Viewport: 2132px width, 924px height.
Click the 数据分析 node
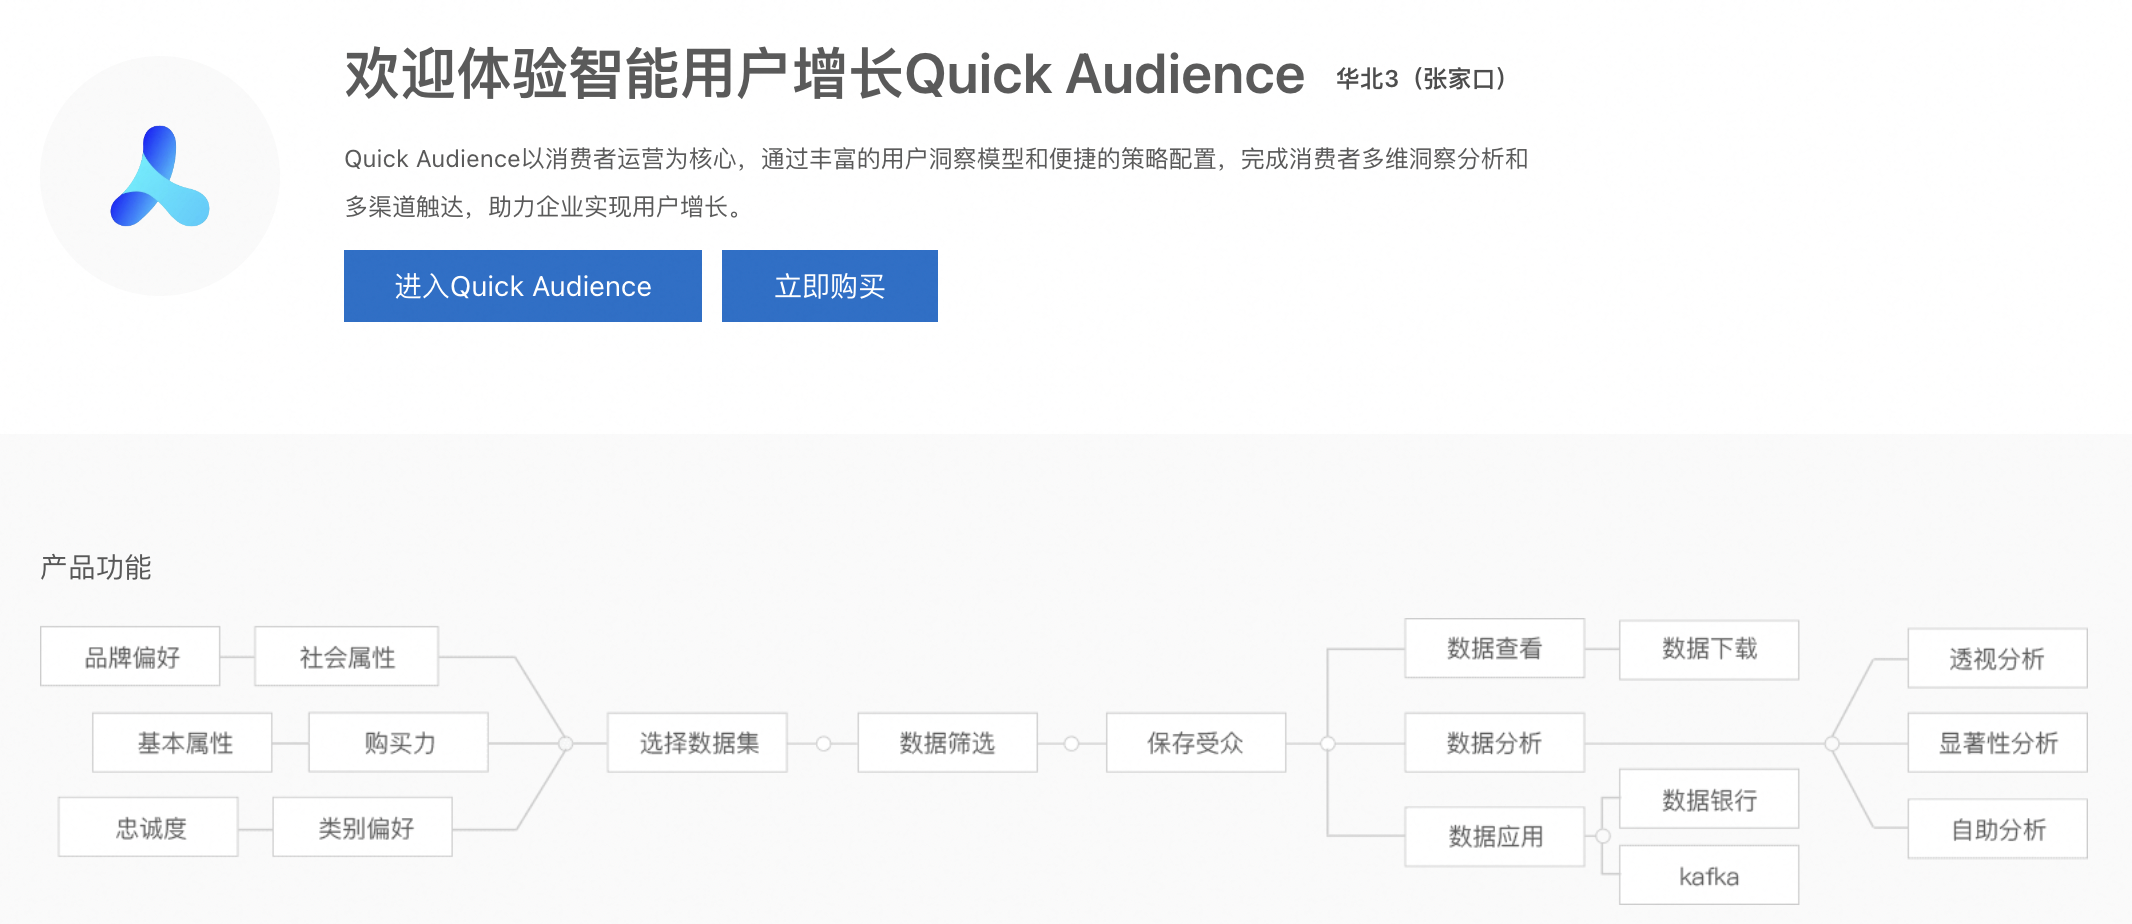coord(1494,742)
